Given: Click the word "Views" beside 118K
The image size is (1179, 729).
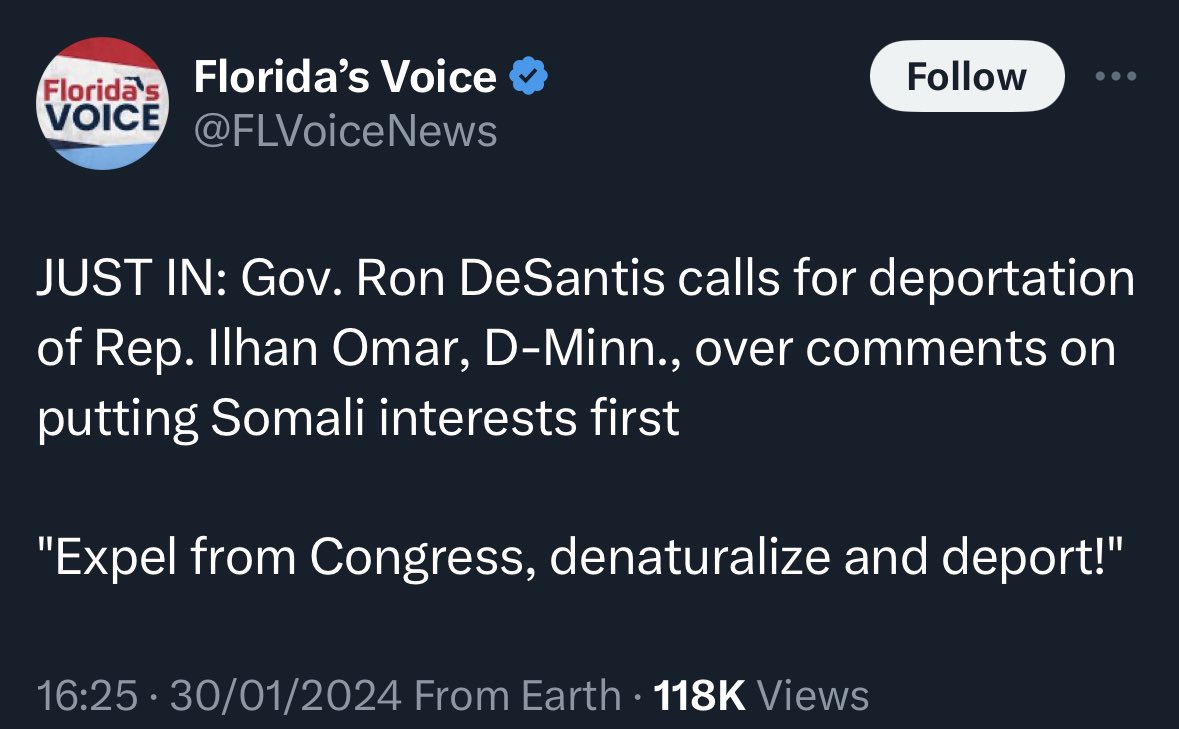Looking at the screenshot, I should click(x=814, y=695).
